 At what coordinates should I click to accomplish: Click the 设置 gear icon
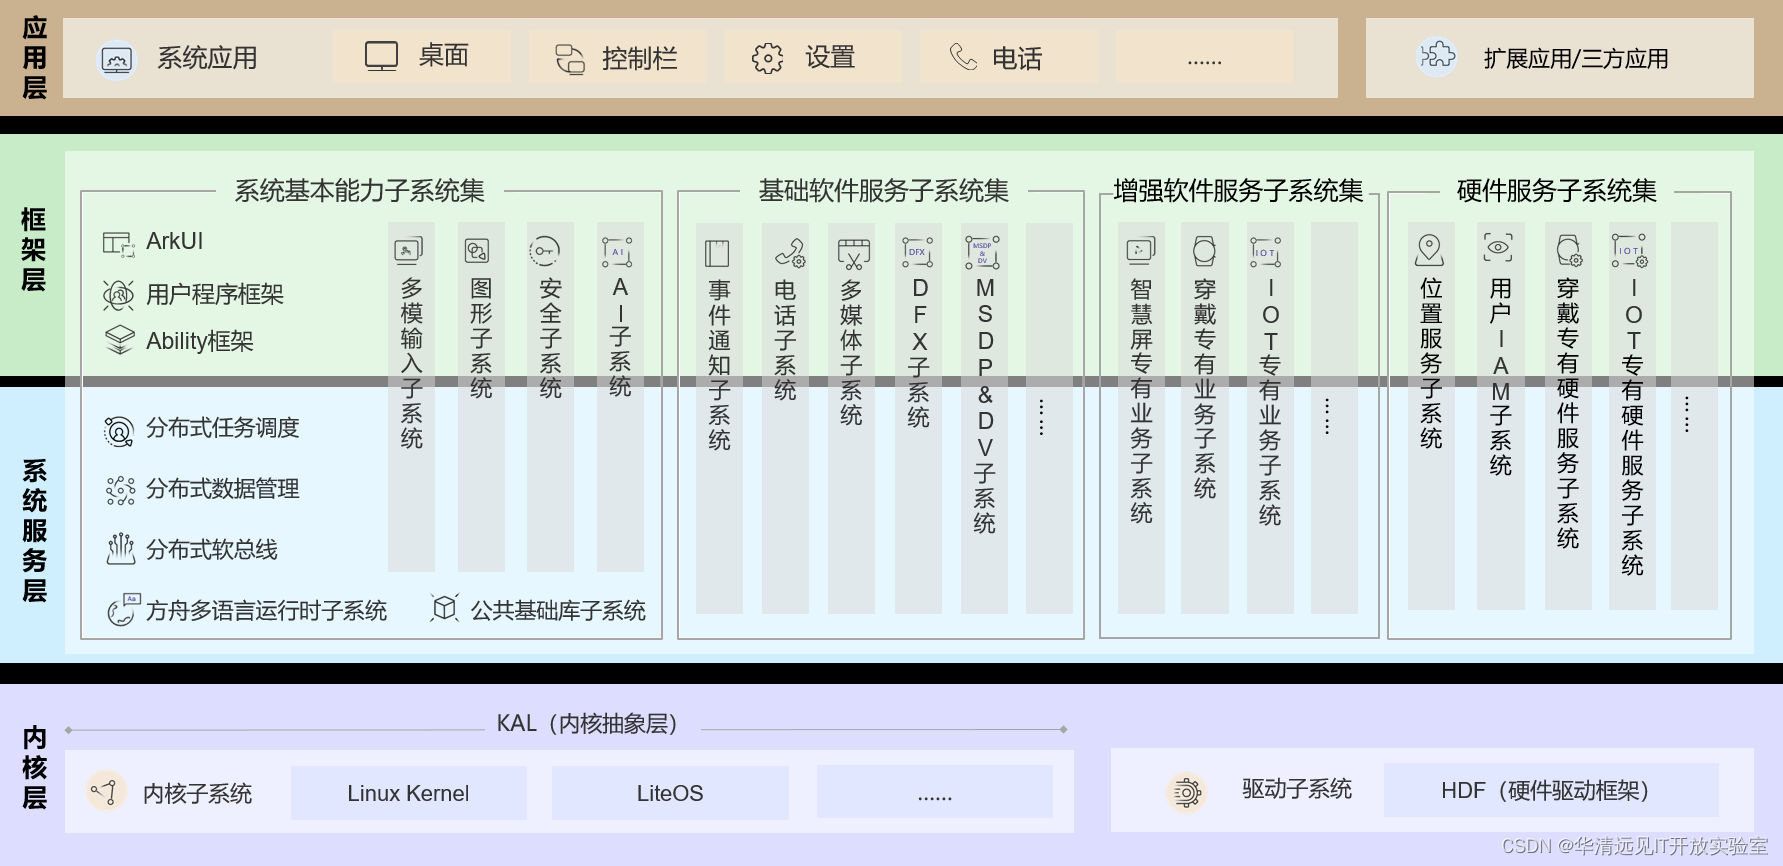767,59
